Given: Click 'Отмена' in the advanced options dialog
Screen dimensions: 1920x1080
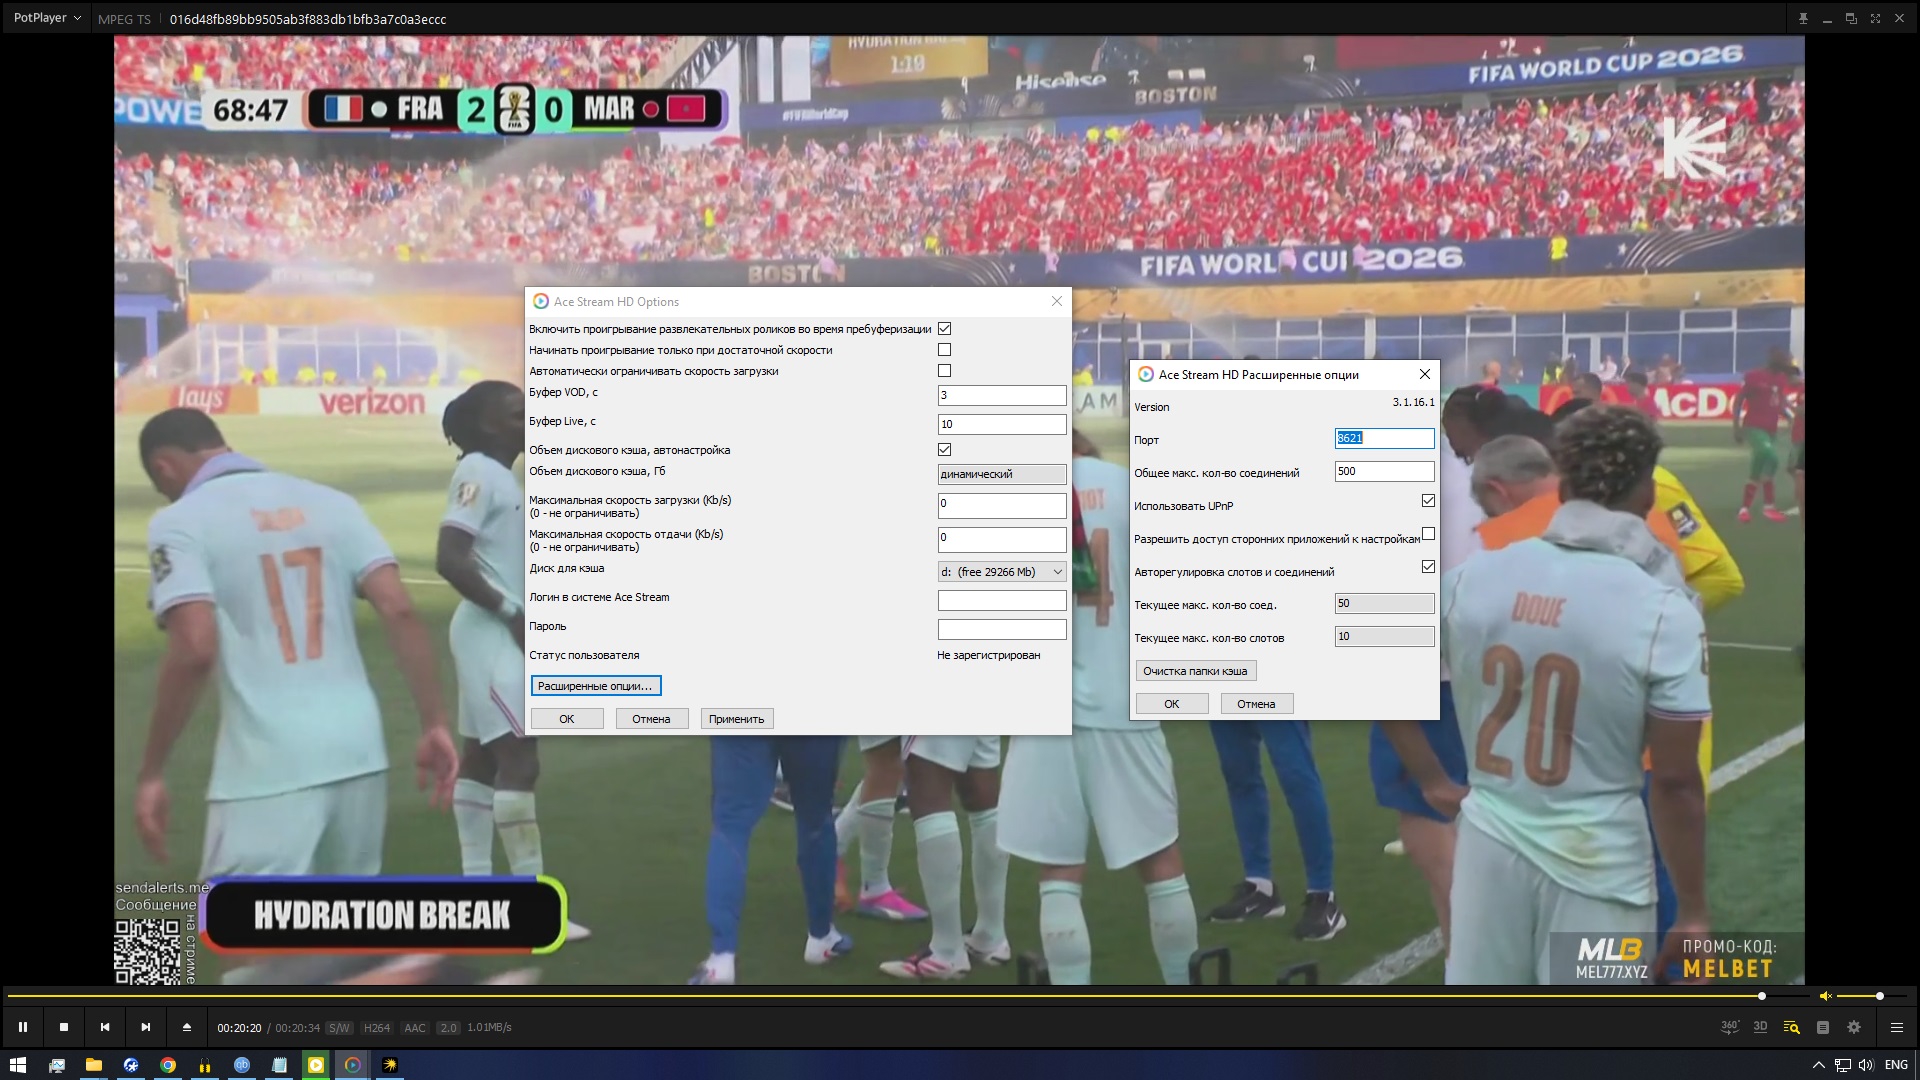Looking at the screenshot, I should pyautogui.click(x=1257, y=704).
